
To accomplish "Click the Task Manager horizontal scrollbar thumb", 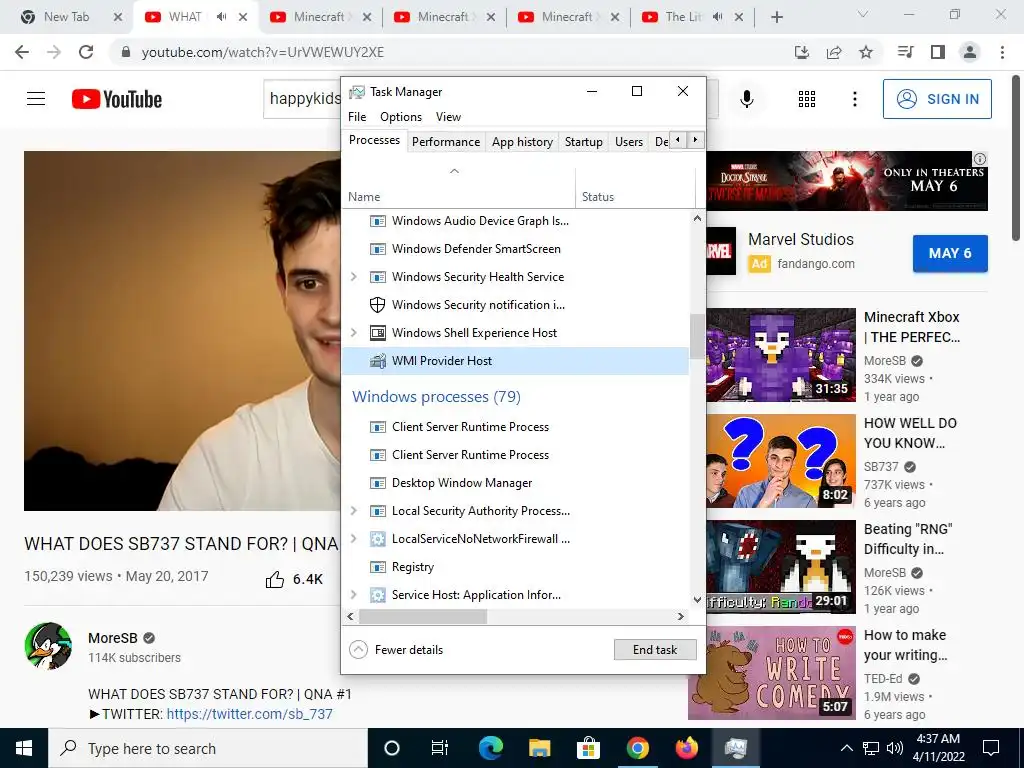I will [423, 616].
